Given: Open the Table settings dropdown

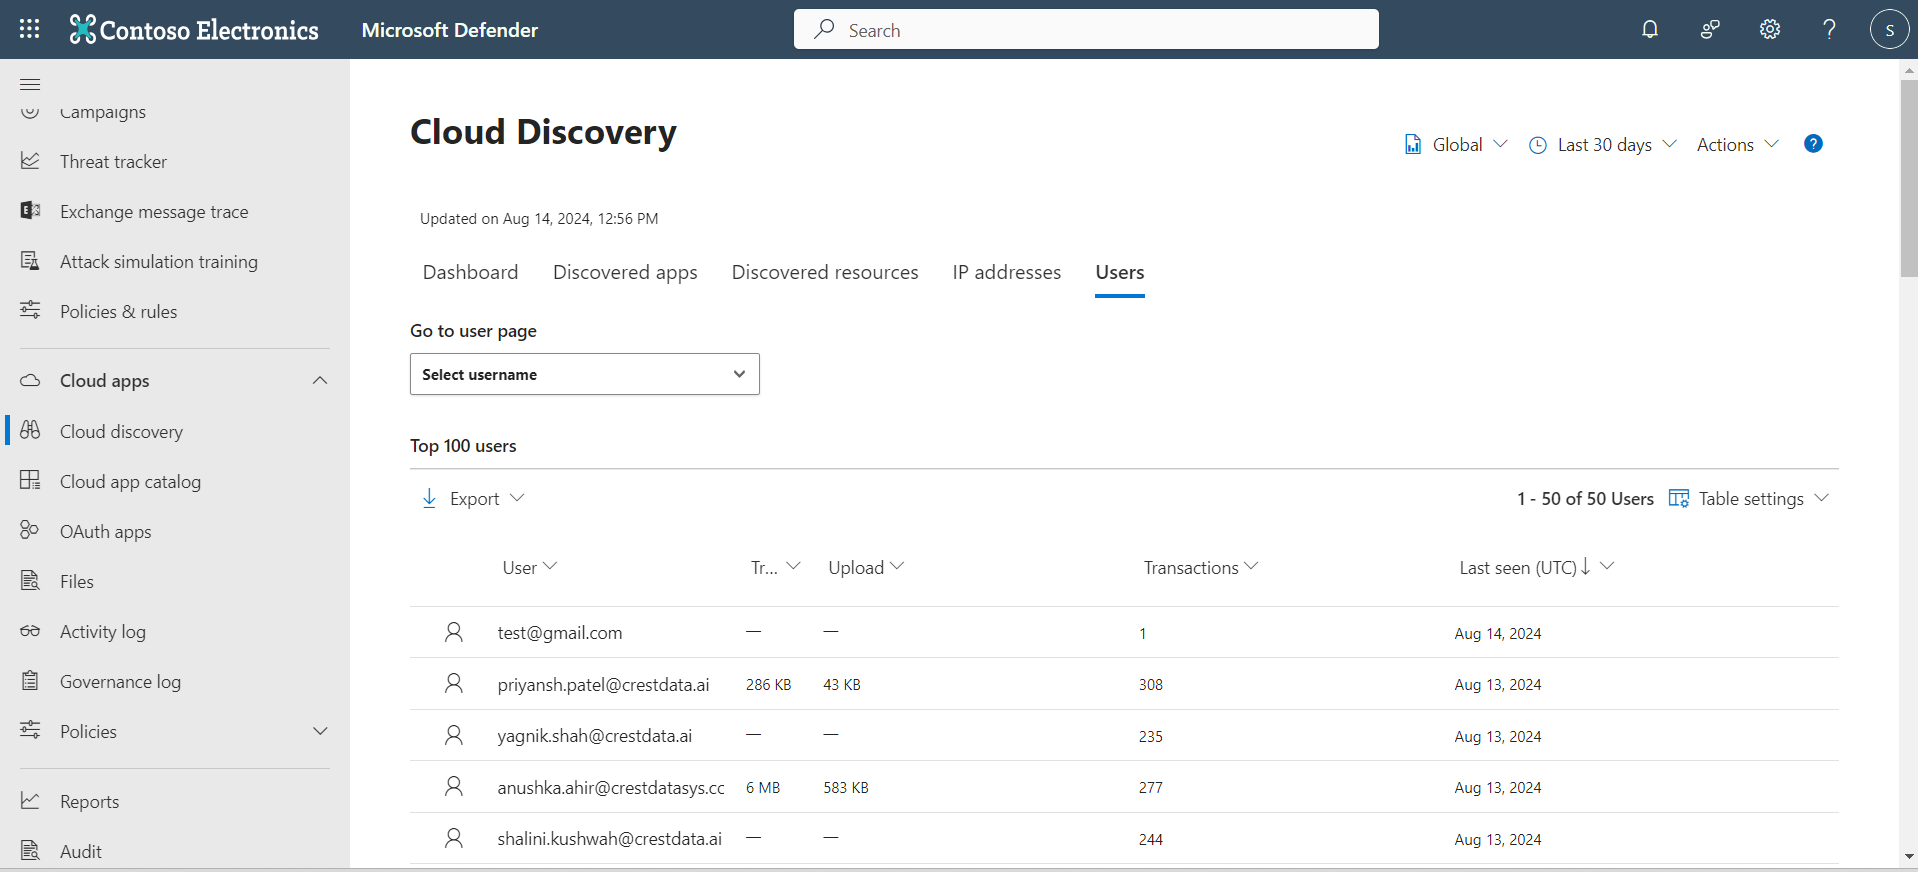Looking at the screenshot, I should pos(1749,498).
